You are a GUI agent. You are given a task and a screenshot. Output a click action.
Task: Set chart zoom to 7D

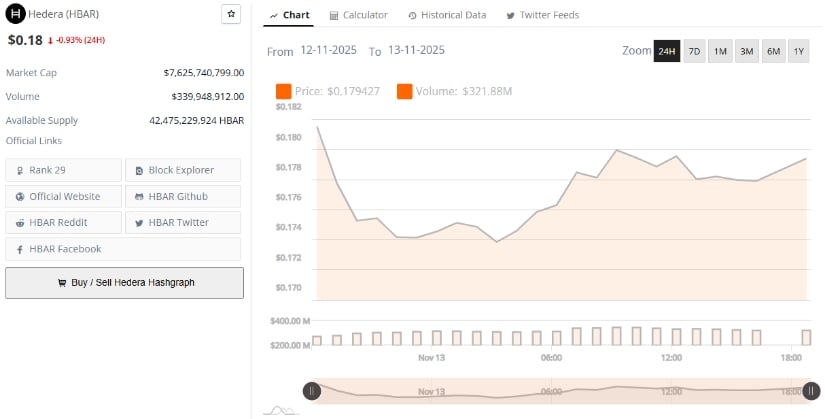[x=694, y=51]
